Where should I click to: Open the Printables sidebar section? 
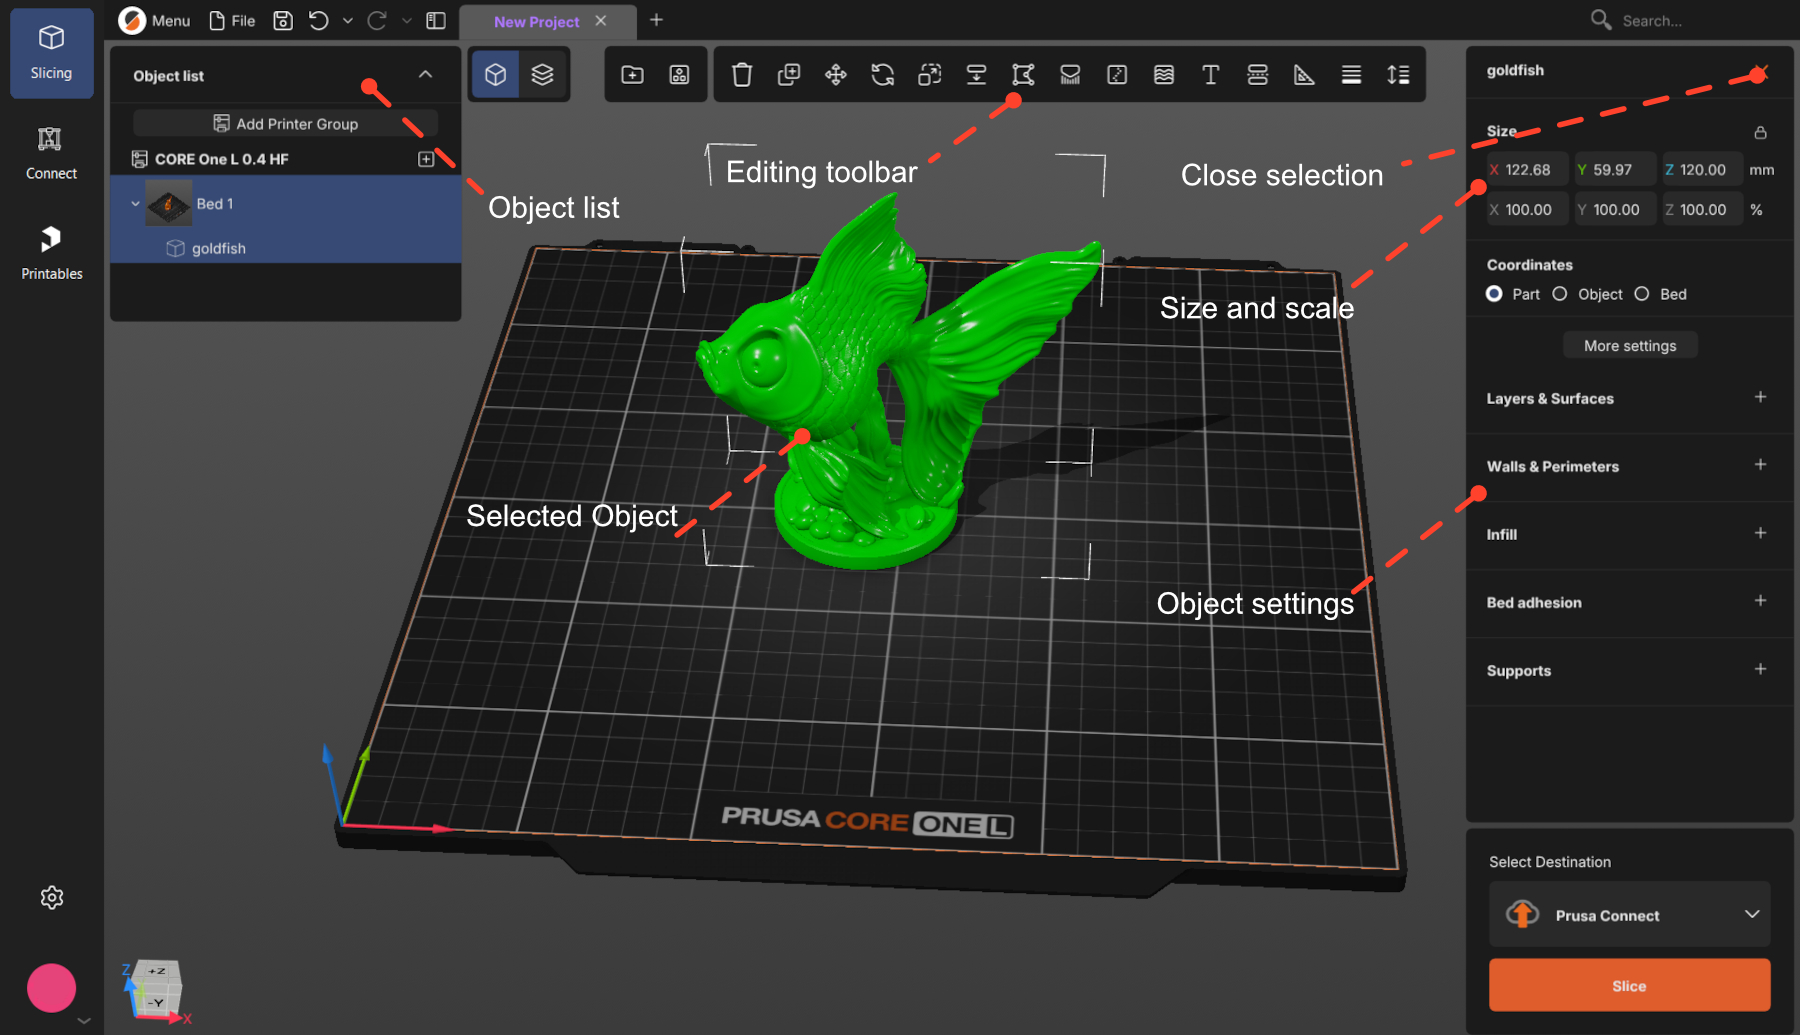point(52,252)
